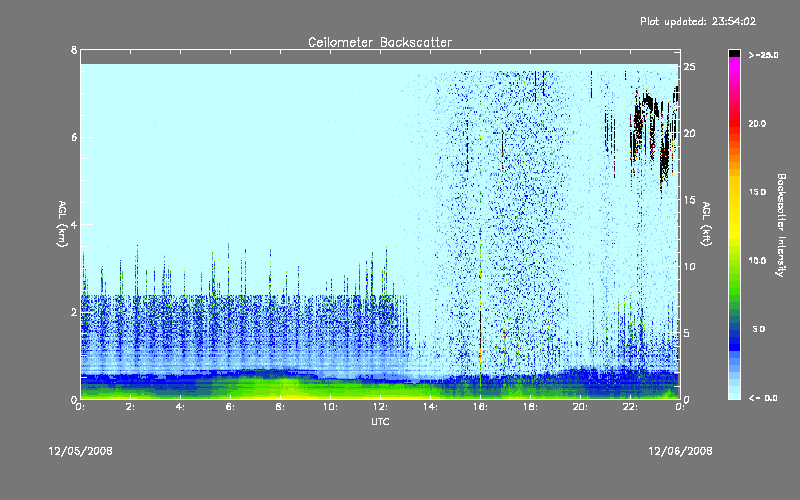Click the "25" tick on the kft axis

tap(689, 67)
